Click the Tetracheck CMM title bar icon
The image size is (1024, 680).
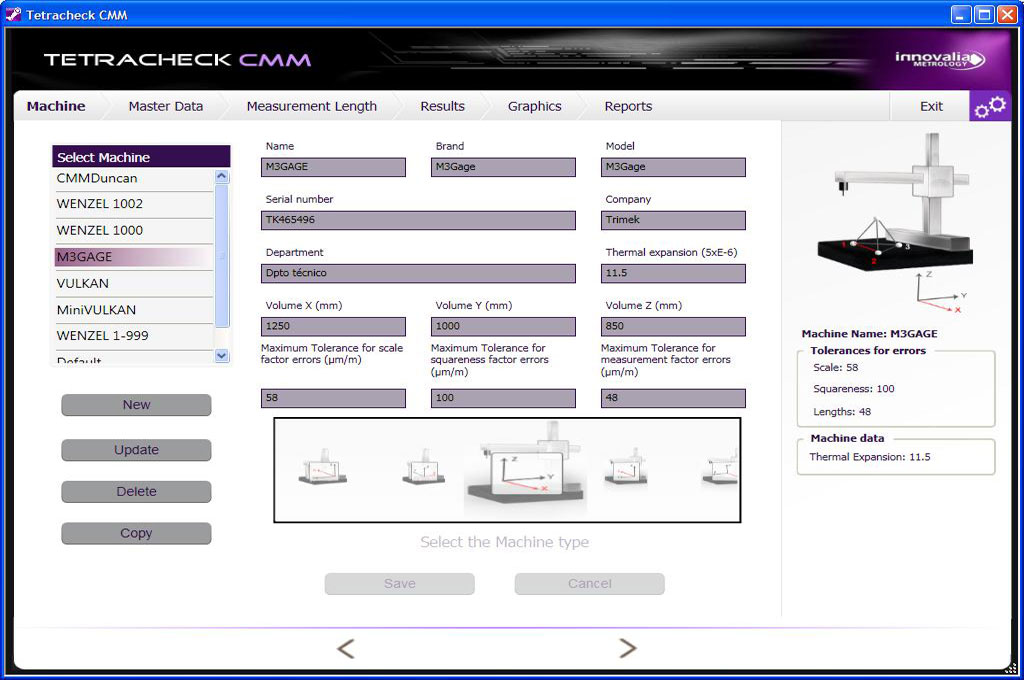pos(14,15)
